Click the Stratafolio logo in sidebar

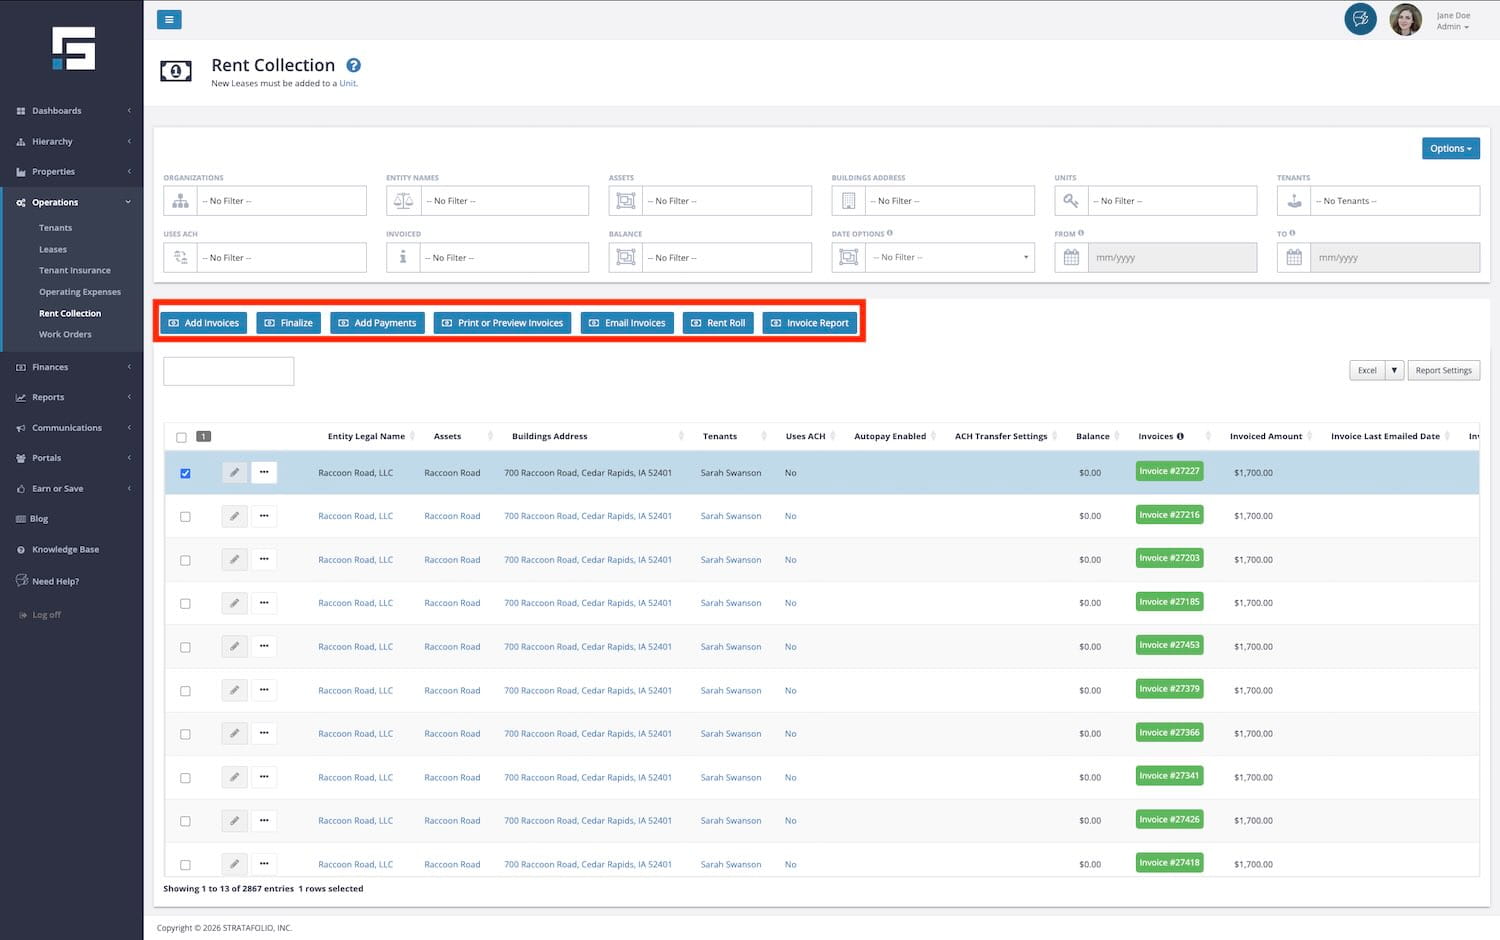pyautogui.click(x=73, y=48)
